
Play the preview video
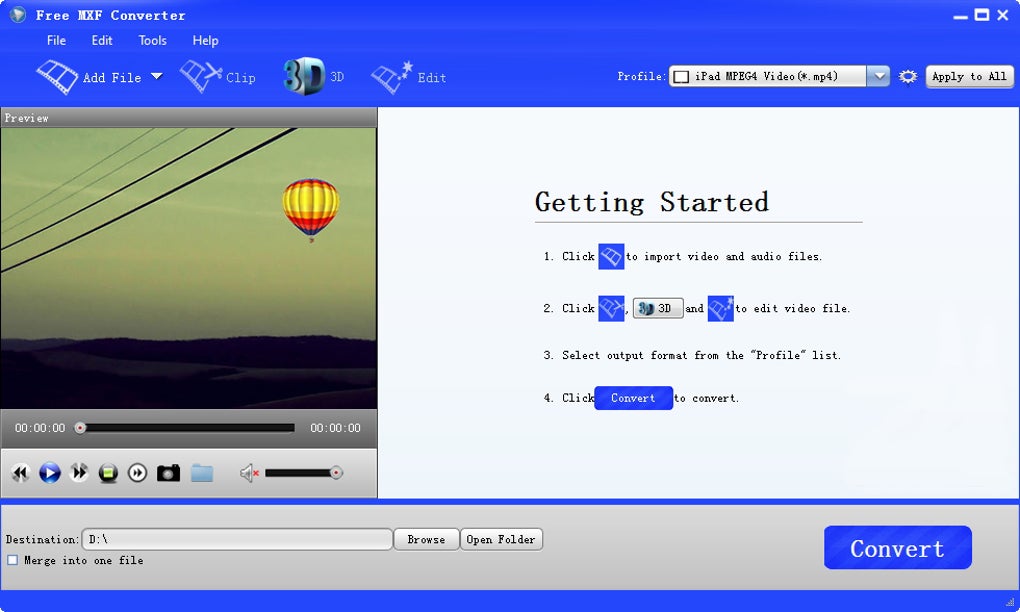(x=49, y=473)
